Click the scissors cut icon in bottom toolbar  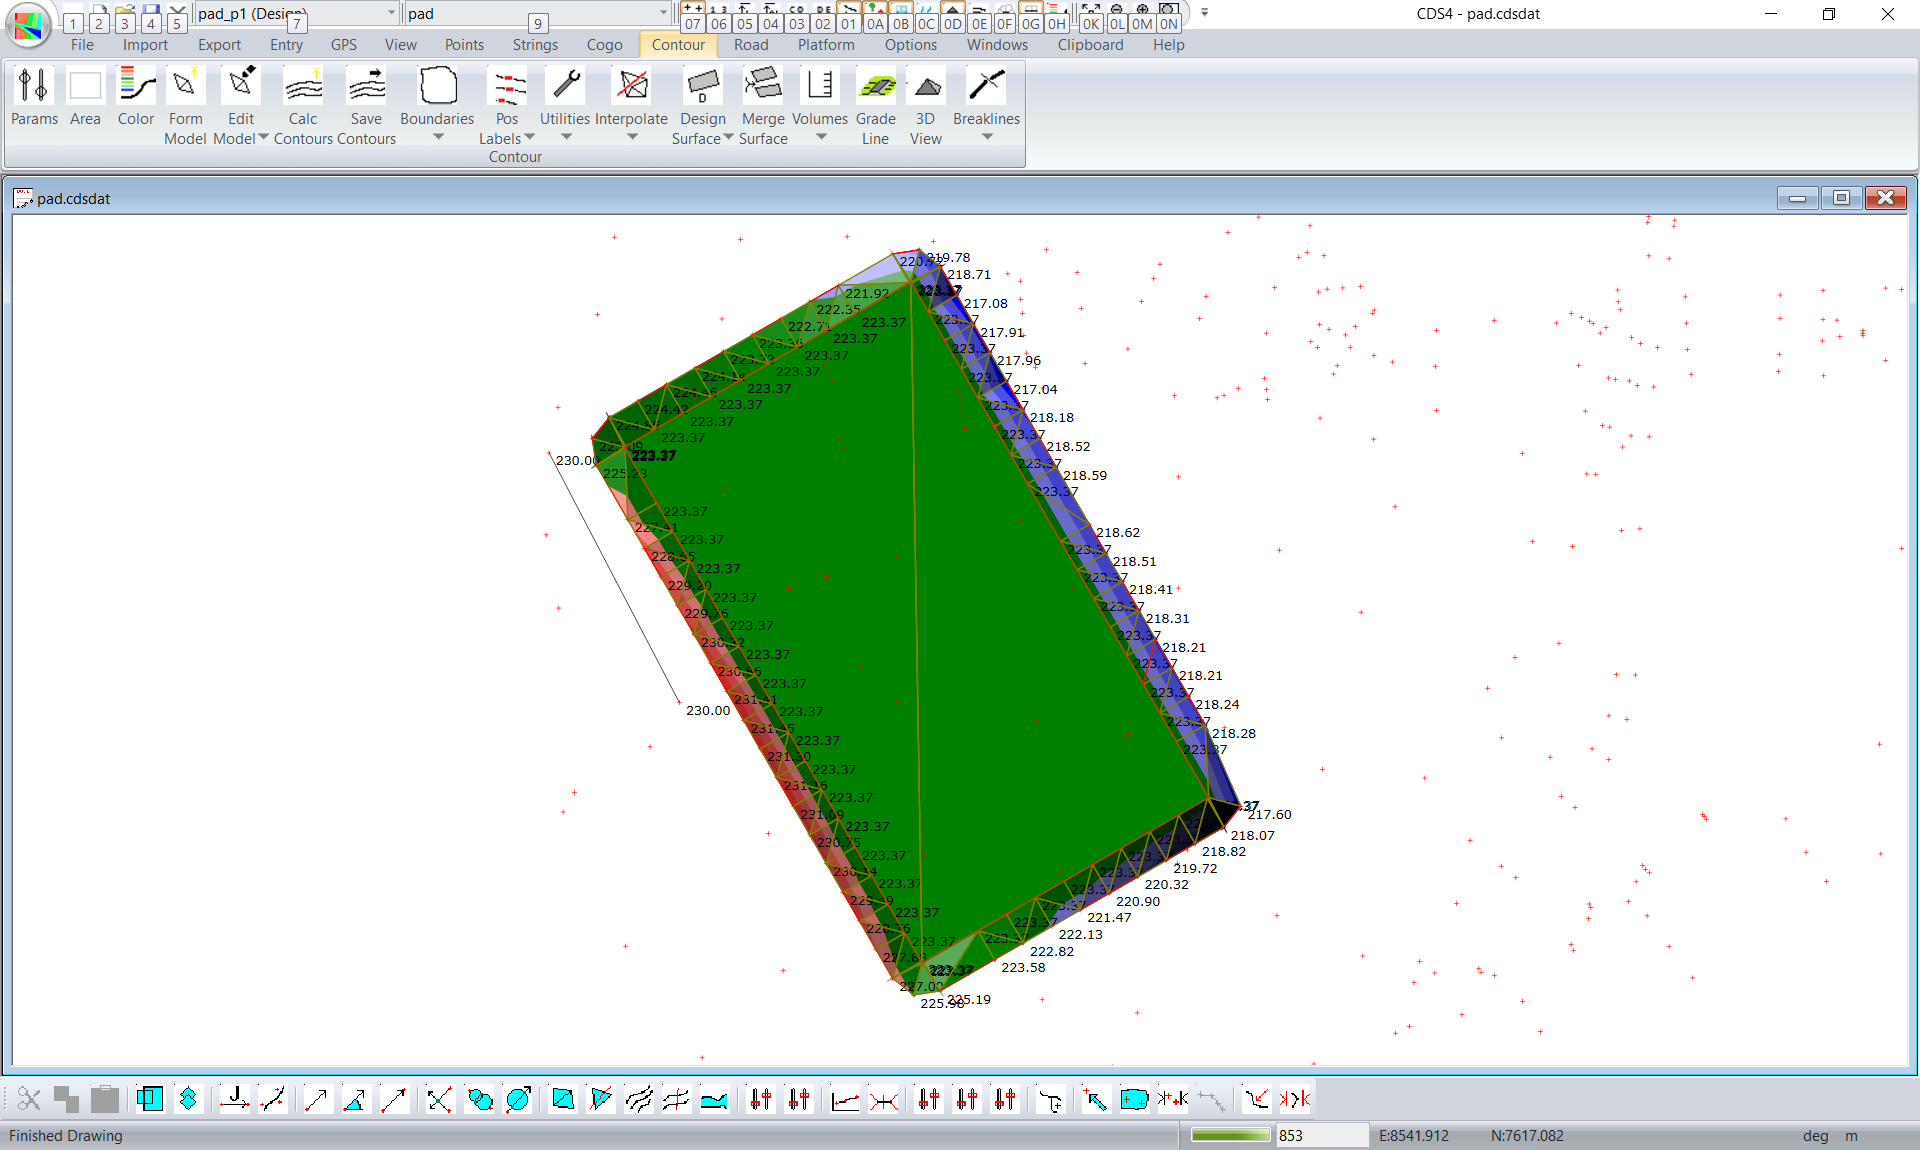[x=29, y=1100]
